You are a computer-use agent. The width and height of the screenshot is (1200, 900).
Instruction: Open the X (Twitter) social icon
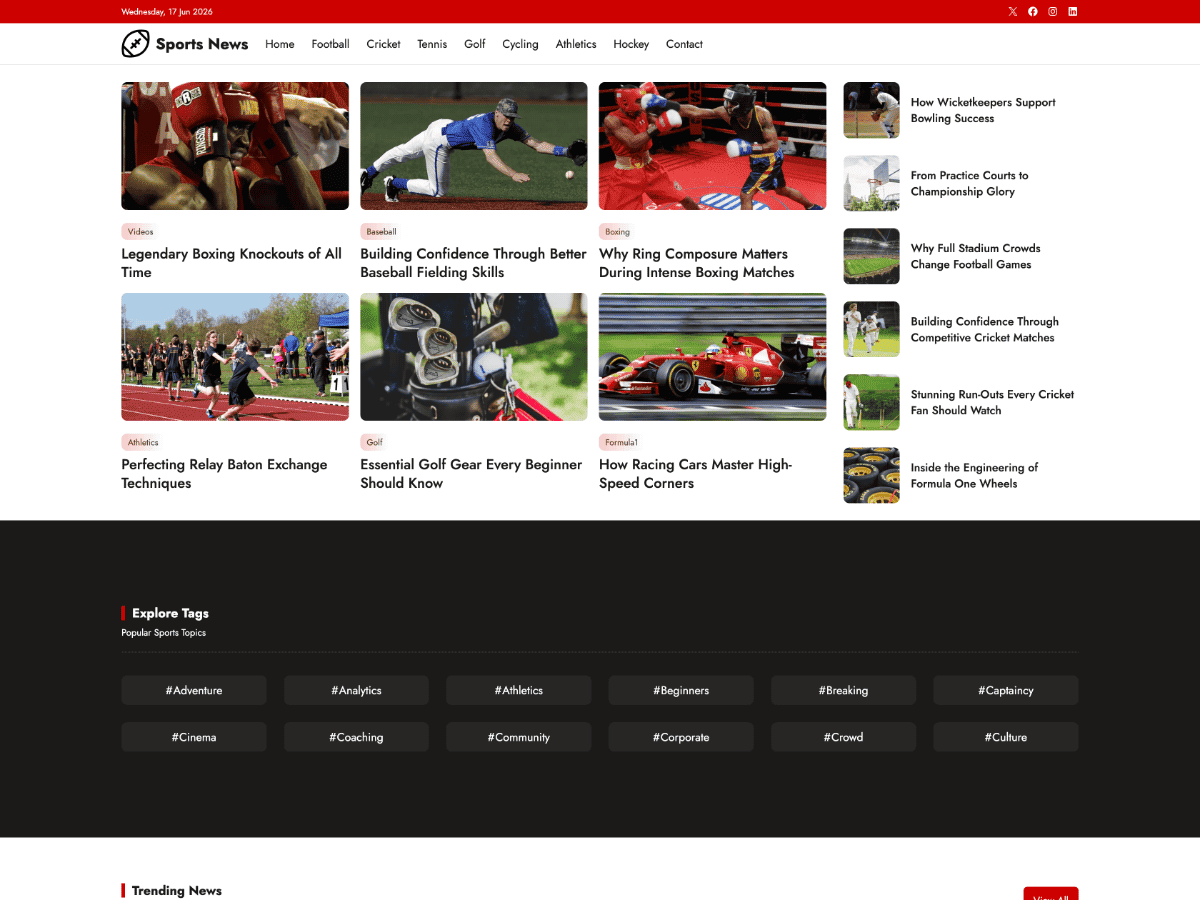1012,12
